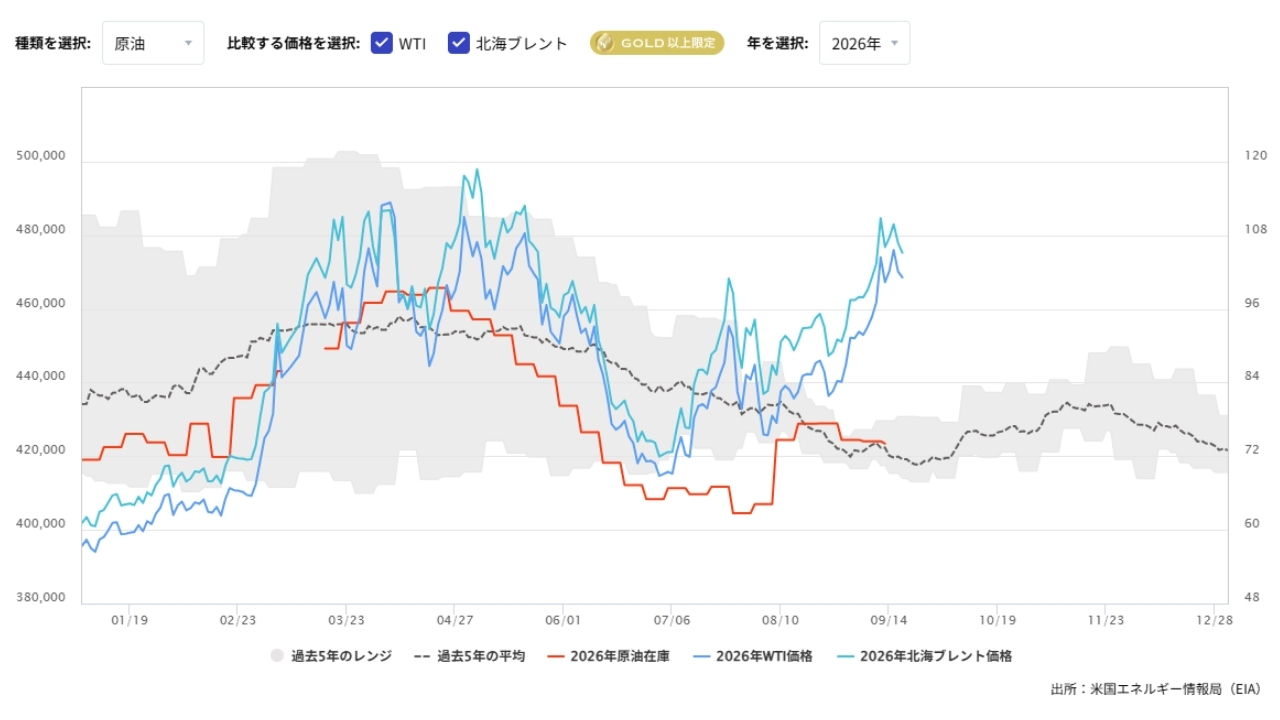Click the GOLD以上限定 badge
Viewport: 1280px width, 720px height.
point(657,43)
